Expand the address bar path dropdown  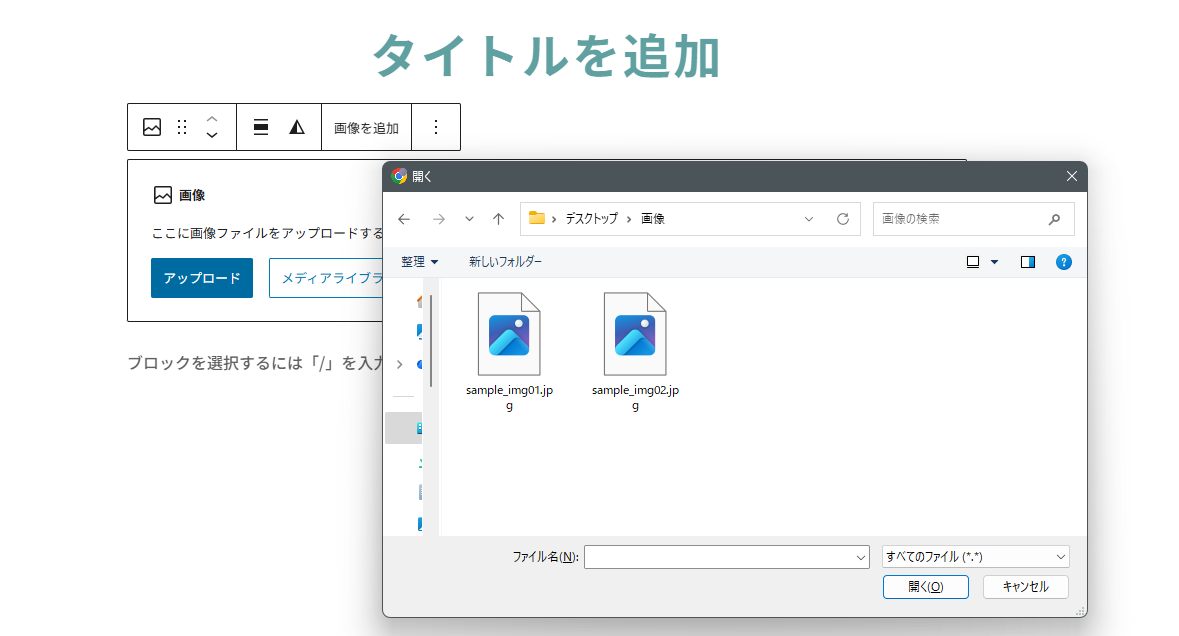point(809,219)
